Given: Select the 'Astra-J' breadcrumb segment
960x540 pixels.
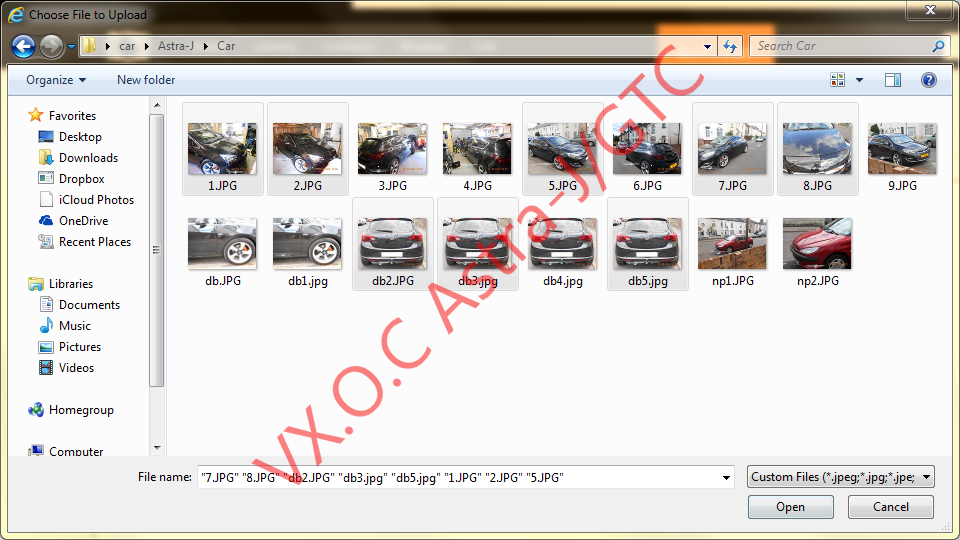Looking at the screenshot, I should click(176, 46).
